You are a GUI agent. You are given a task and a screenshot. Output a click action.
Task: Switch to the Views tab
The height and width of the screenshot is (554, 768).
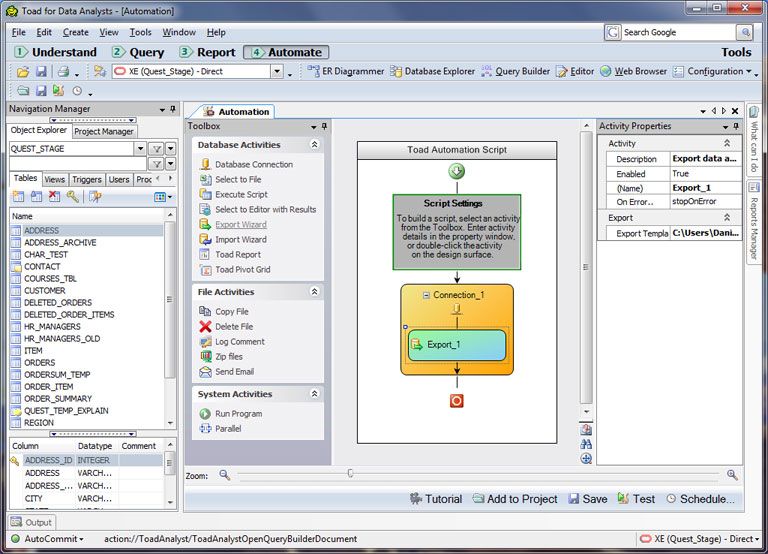(54, 180)
